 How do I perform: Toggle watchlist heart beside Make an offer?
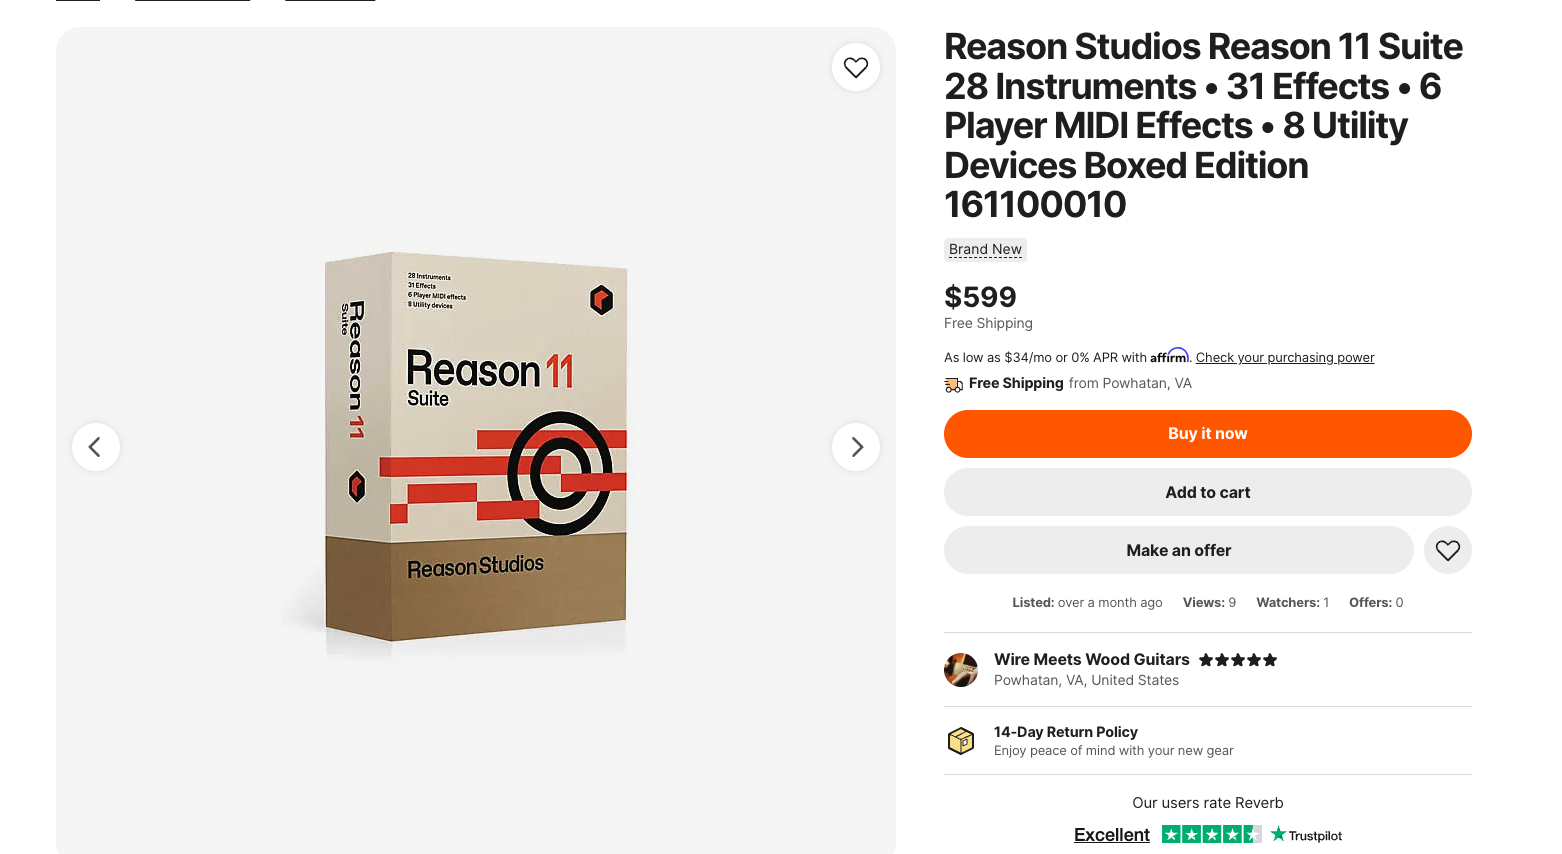pyautogui.click(x=1447, y=550)
